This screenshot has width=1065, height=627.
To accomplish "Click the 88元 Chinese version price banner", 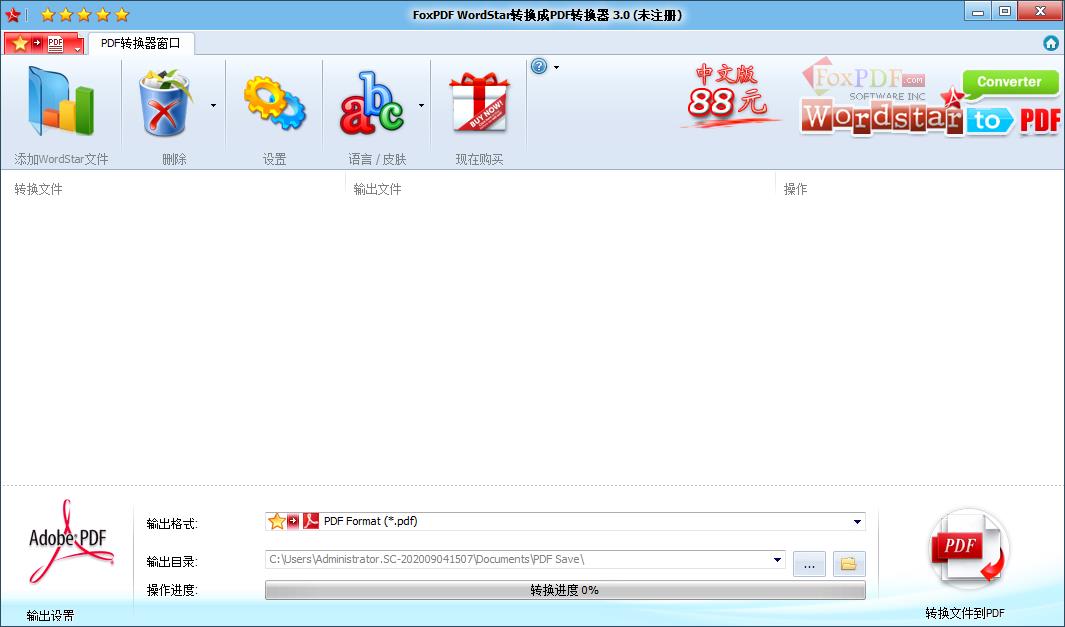I will [728, 96].
